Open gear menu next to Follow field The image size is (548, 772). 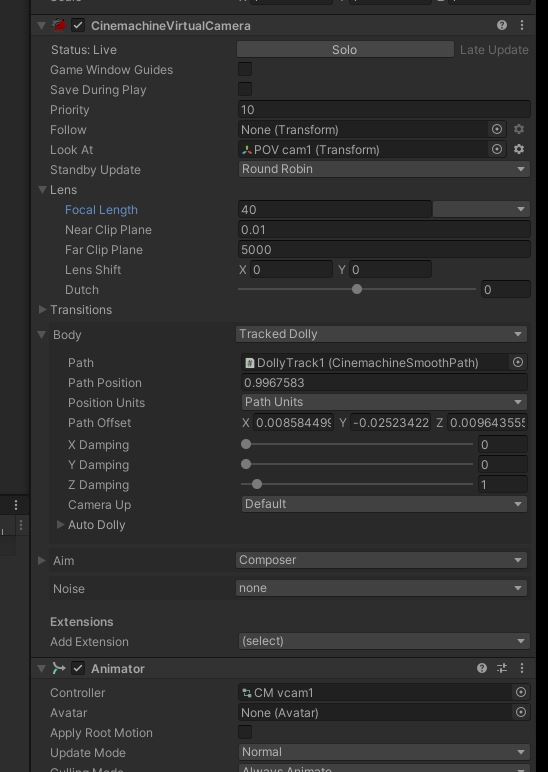tap(519, 129)
